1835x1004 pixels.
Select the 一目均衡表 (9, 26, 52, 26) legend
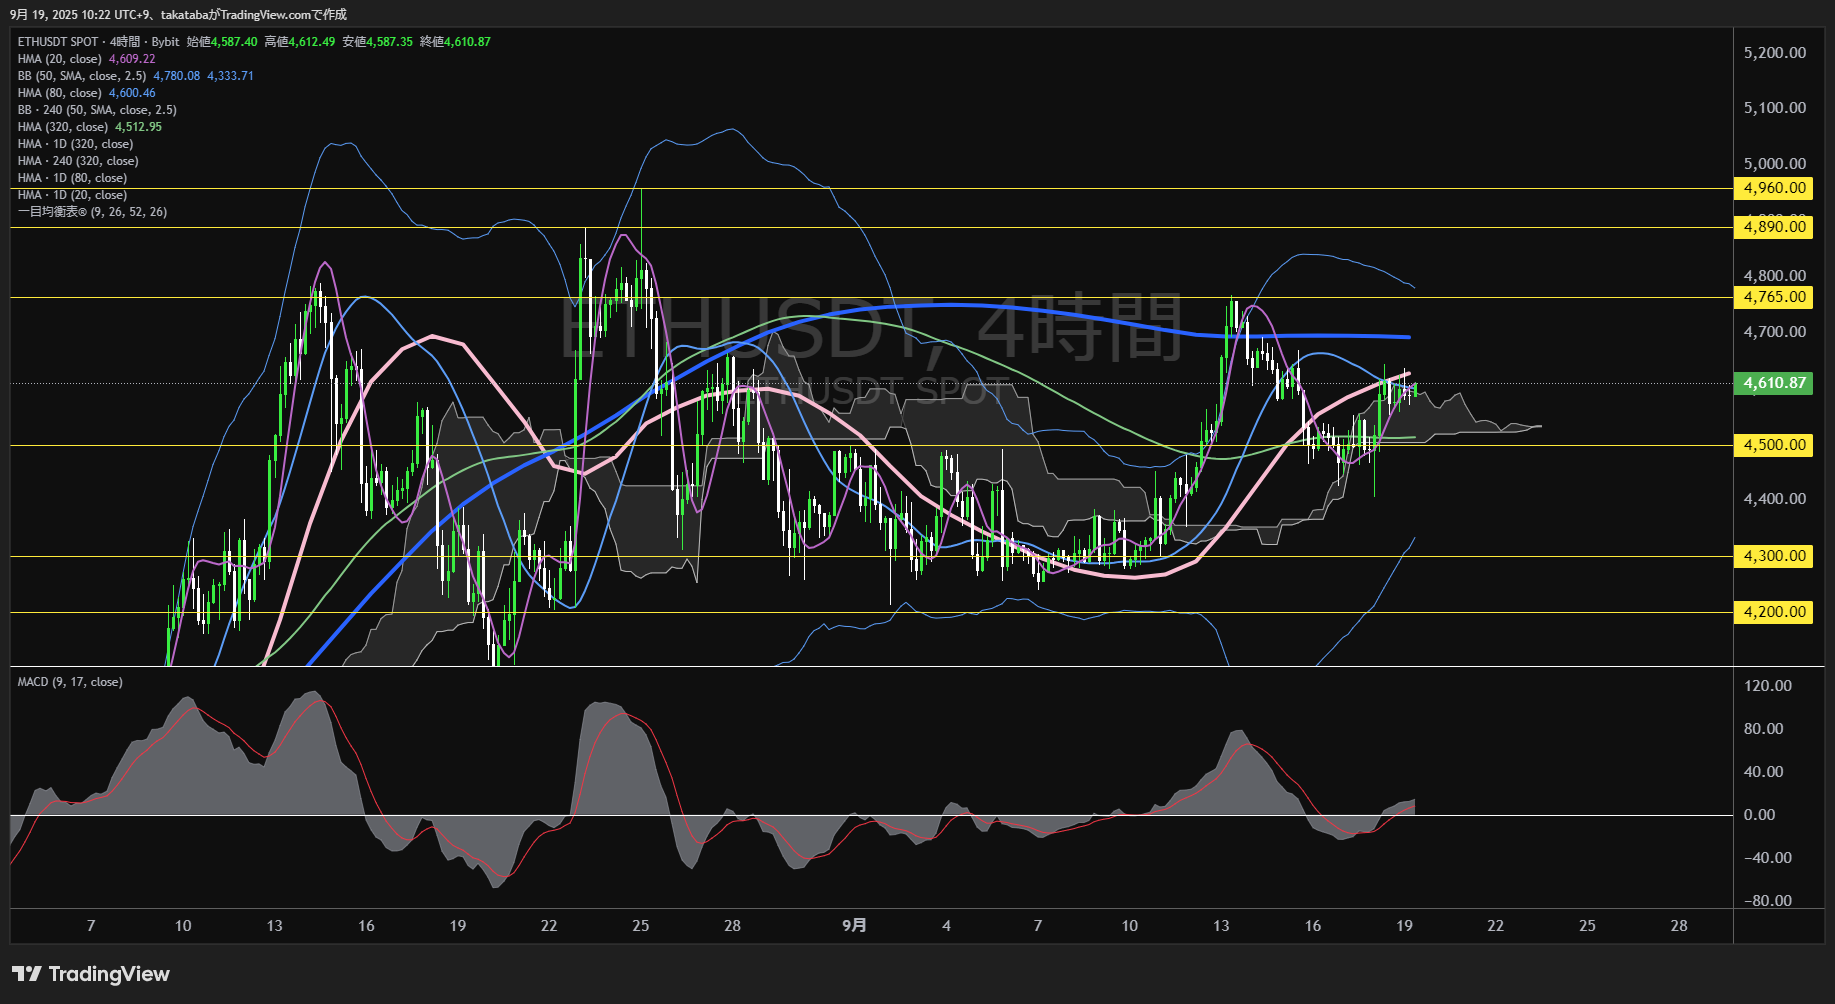[x=92, y=212]
